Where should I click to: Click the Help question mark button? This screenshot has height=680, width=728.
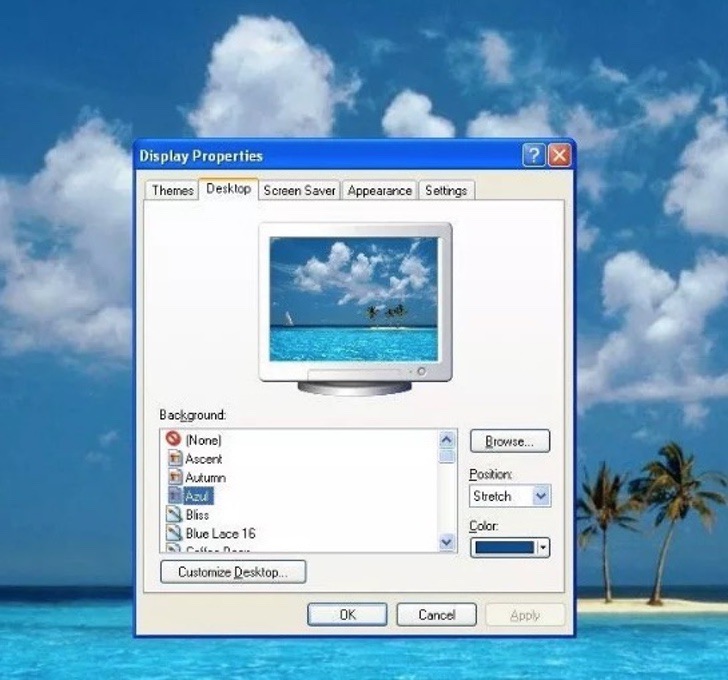533,155
